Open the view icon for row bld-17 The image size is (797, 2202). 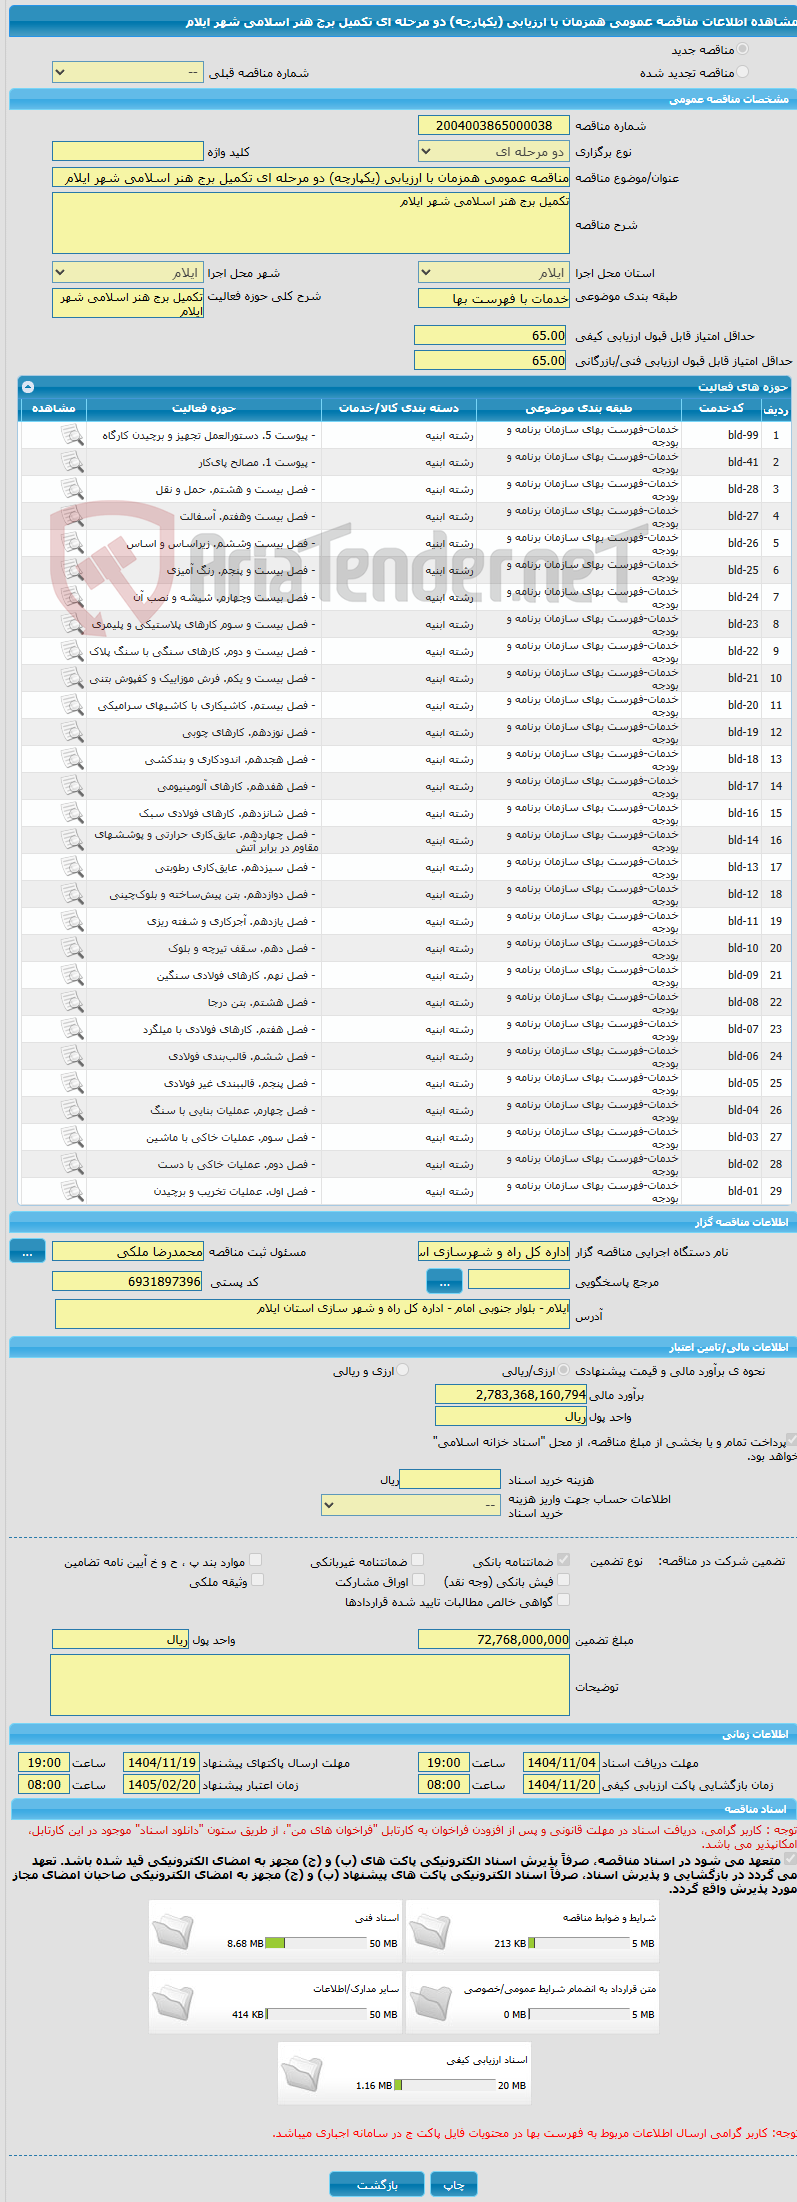pos(72,786)
